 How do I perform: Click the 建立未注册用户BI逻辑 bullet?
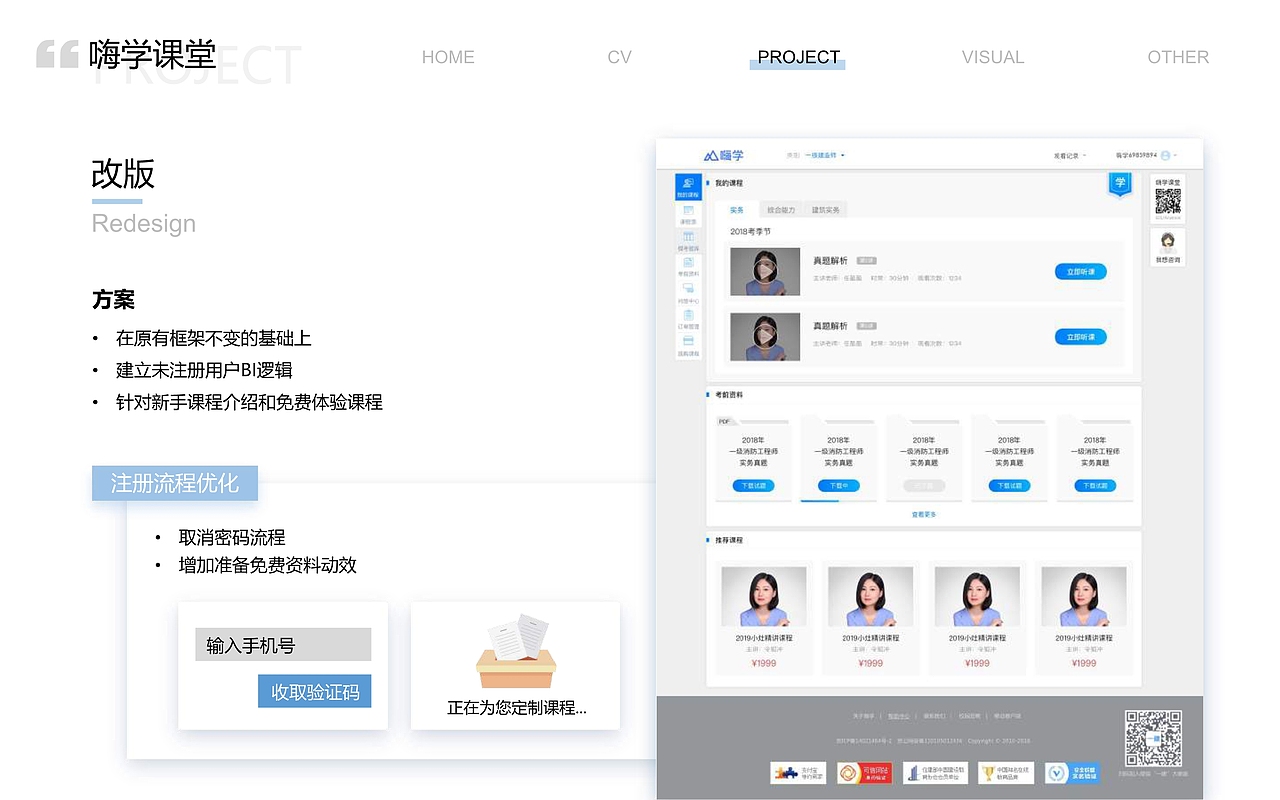pos(204,370)
